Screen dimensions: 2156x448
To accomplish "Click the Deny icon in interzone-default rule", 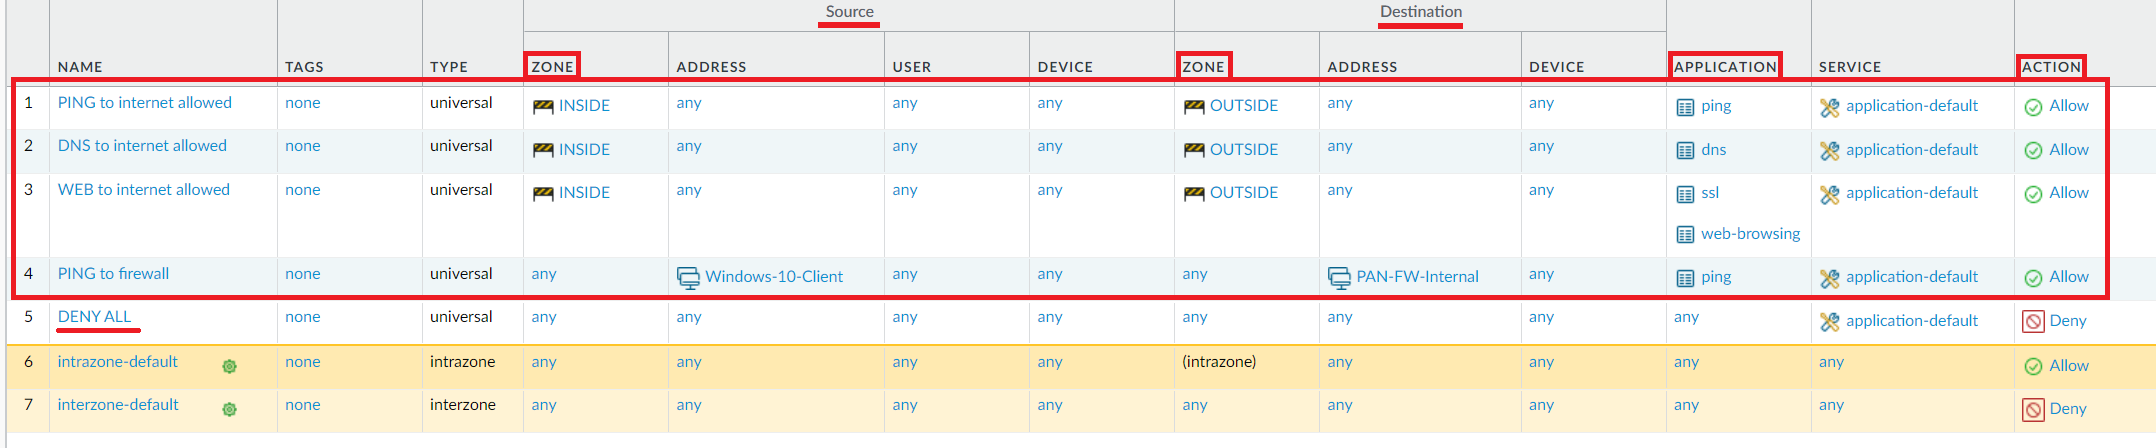I will click(x=2033, y=409).
